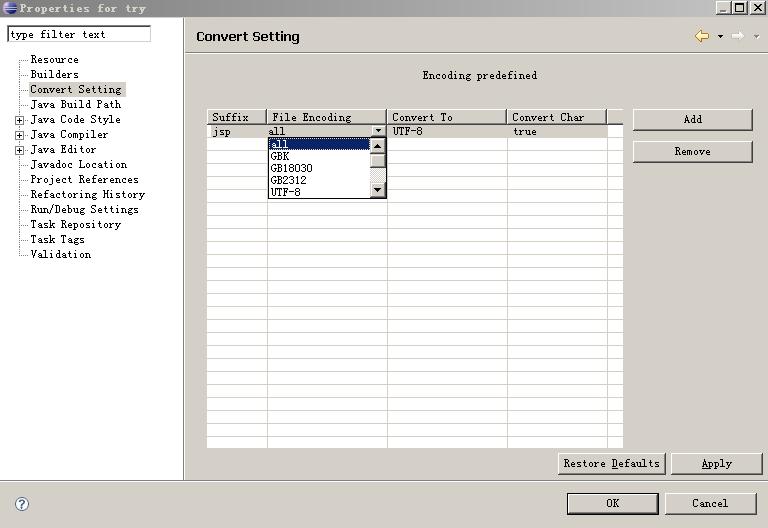Open the help question mark icon

(x=22, y=504)
